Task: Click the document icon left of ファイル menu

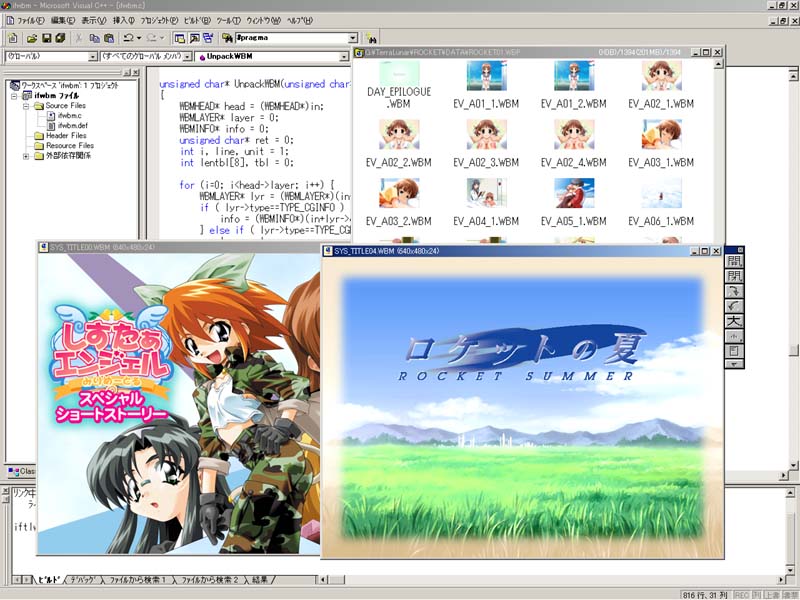Action: click(x=10, y=20)
